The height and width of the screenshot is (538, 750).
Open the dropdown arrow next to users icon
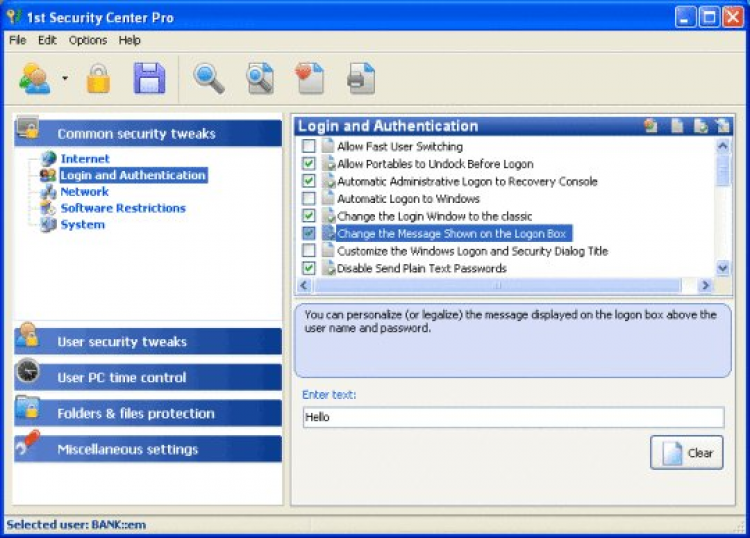coord(65,78)
